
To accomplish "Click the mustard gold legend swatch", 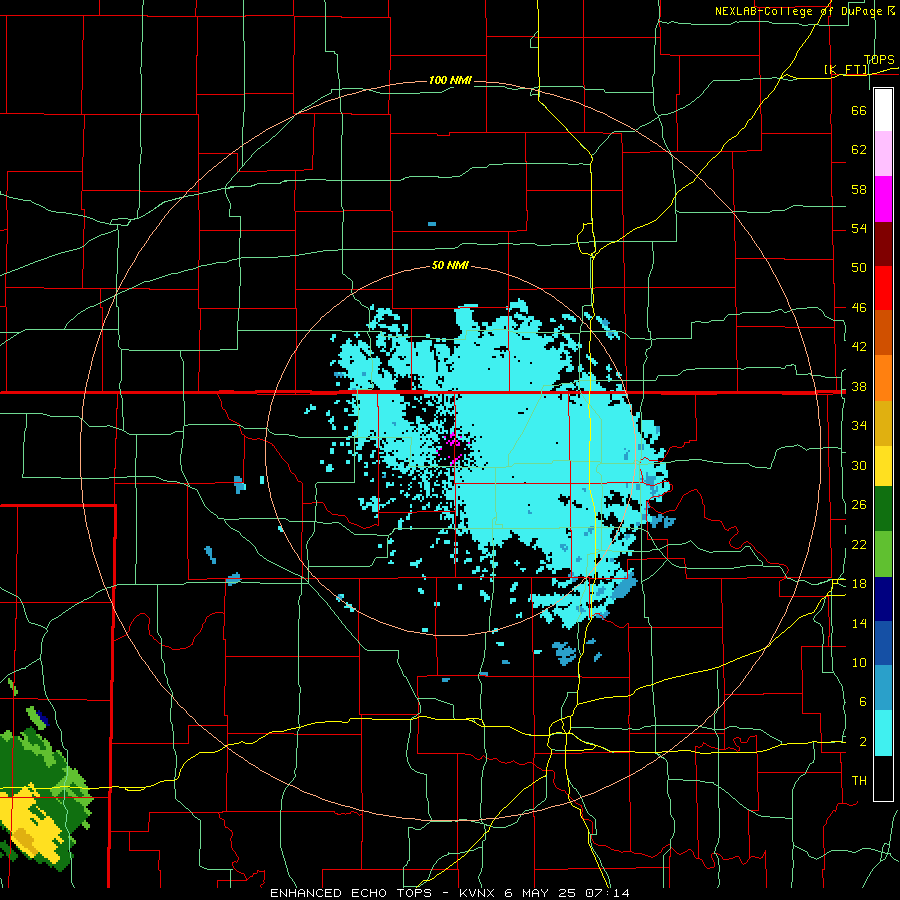I will pyautogui.click(x=883, y=423).
